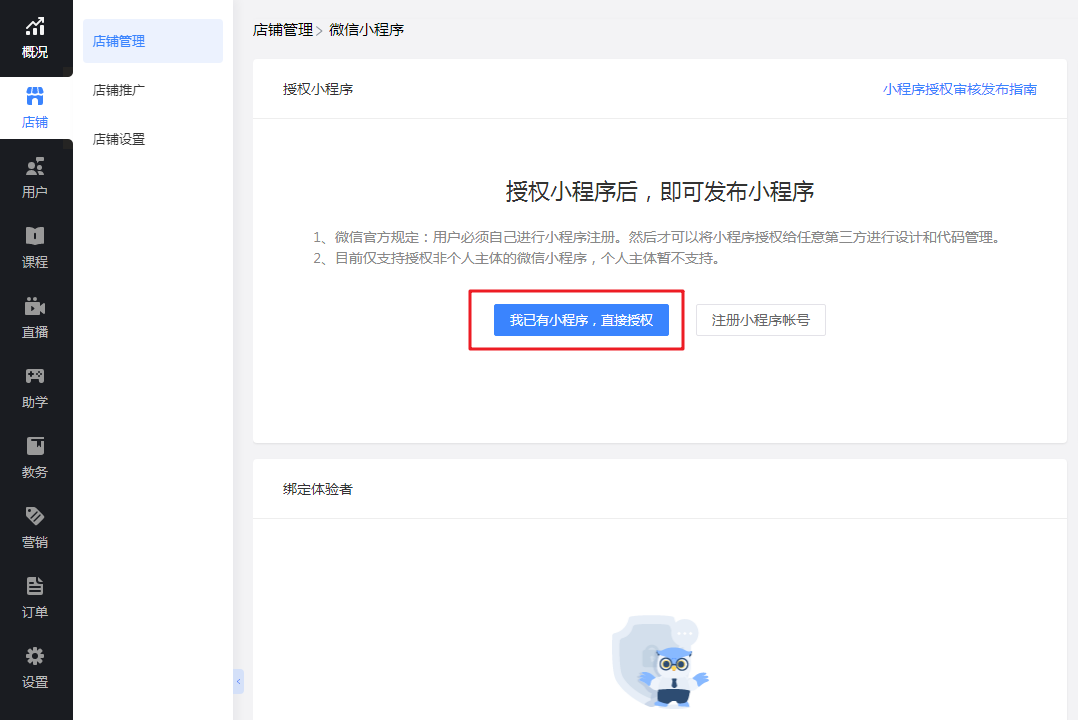
Task: Click the heading 授权小程序后，即可发布小程序
Action: click(x=660, y=191)
